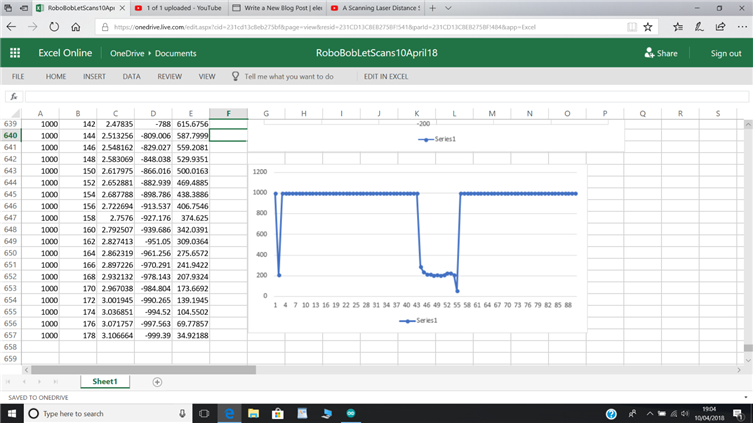Viewport: 753px width, 423px height.
Task: Click the Tell me search box
Action: click(288, 76)
